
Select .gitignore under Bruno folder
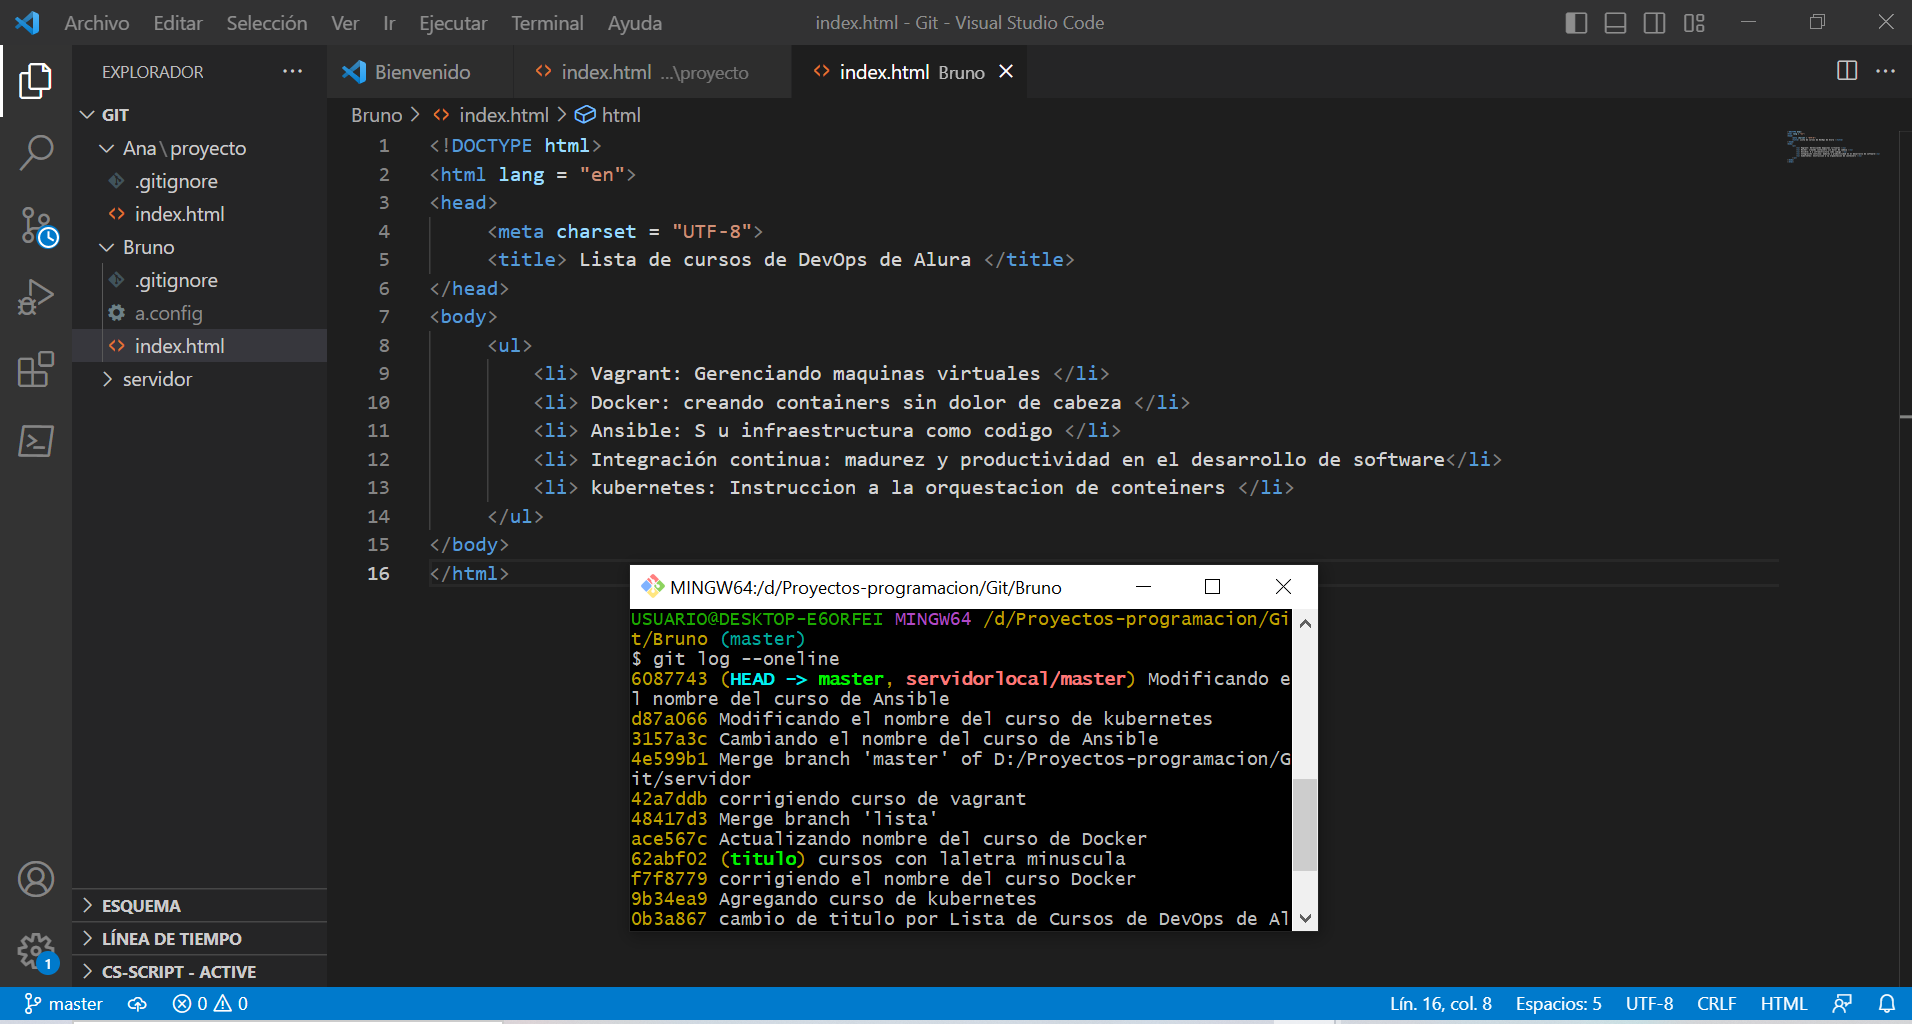[200, 280]
